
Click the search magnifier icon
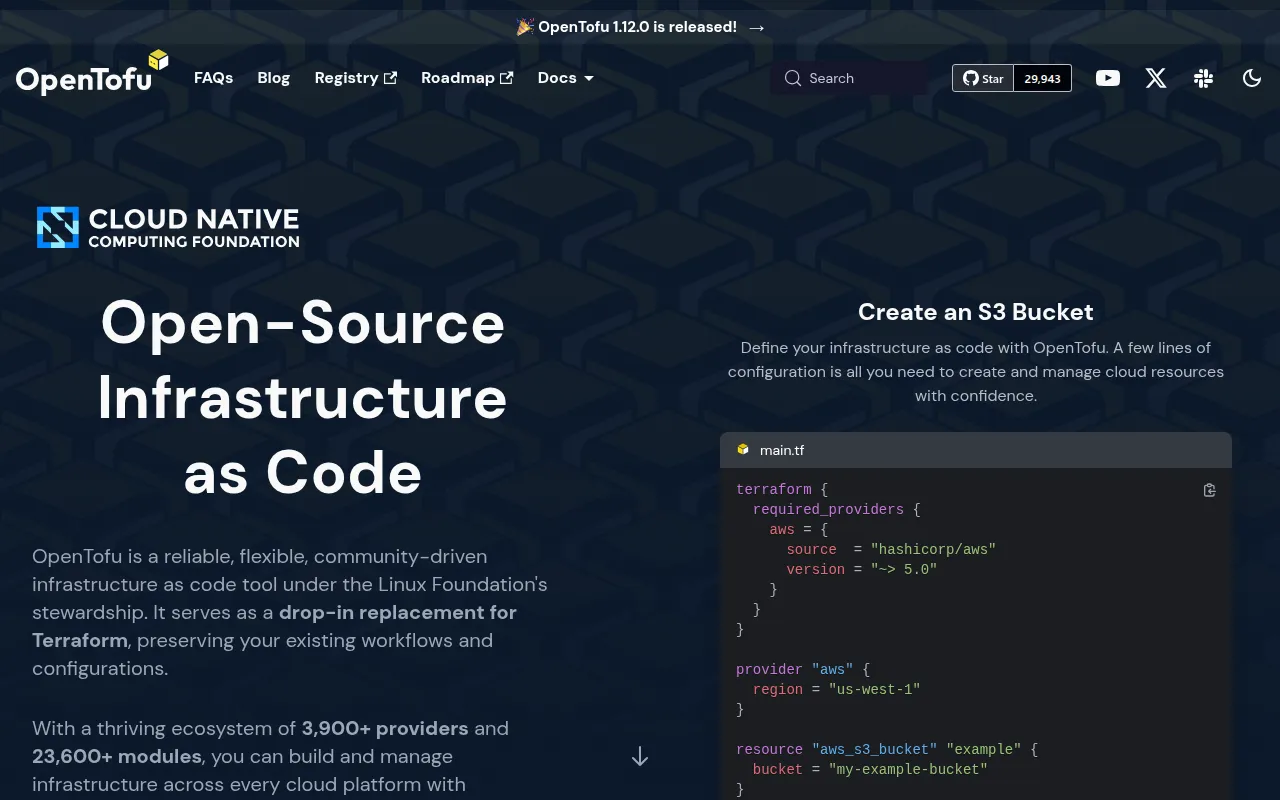pos(793,78)
